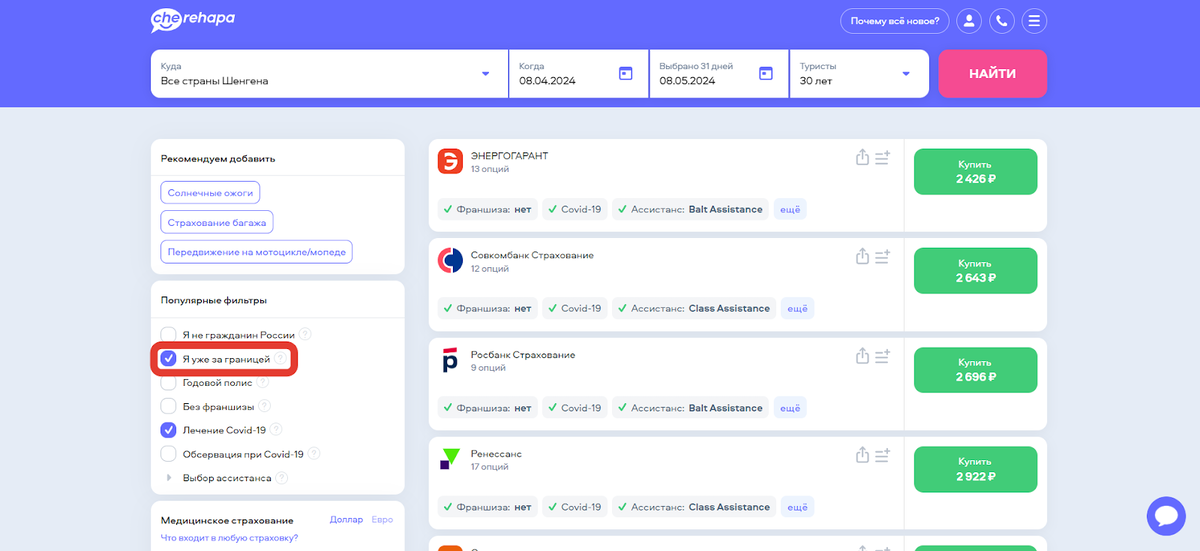The height and width of the screenshot is (551, 1200).
Task: Expand the Выбор ассистанса section
Action: 169,478
